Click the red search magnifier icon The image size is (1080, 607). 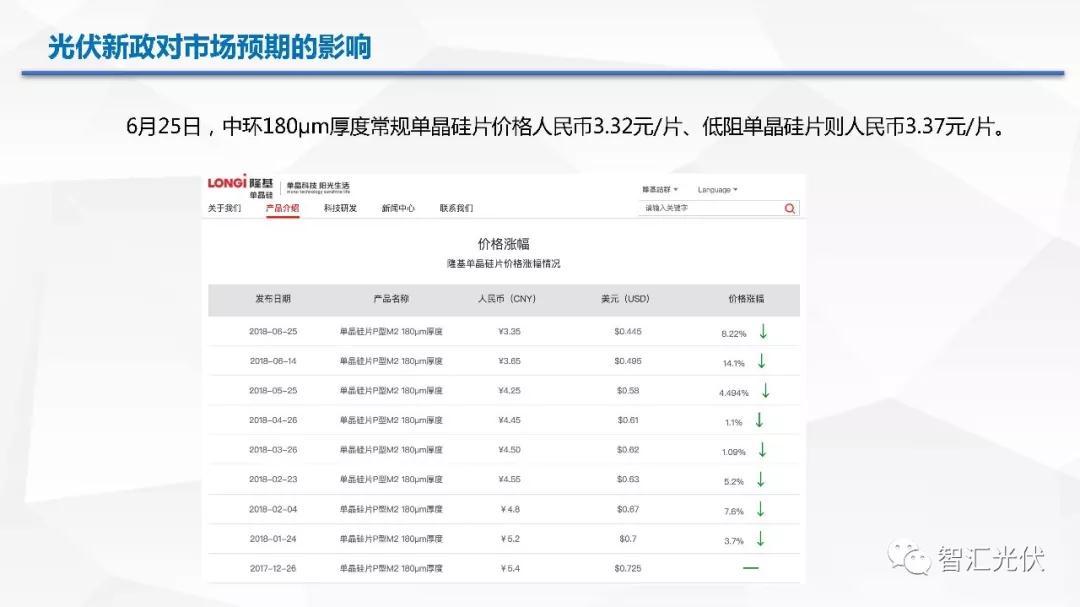pos(790,208)
